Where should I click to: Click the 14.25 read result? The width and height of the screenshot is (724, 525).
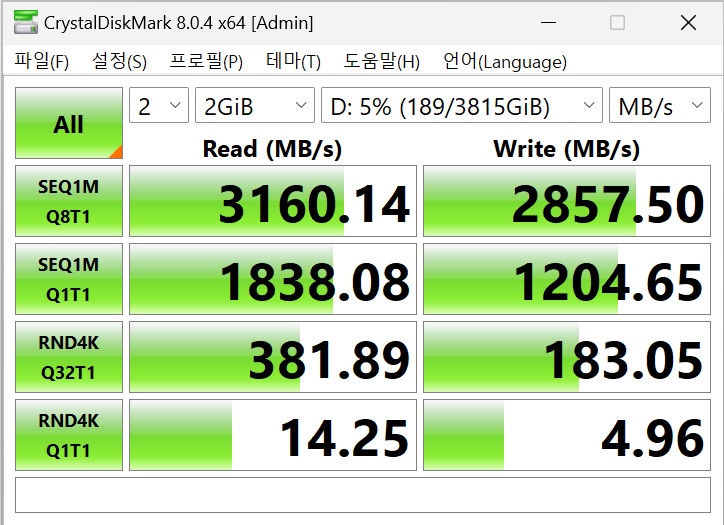273,435
